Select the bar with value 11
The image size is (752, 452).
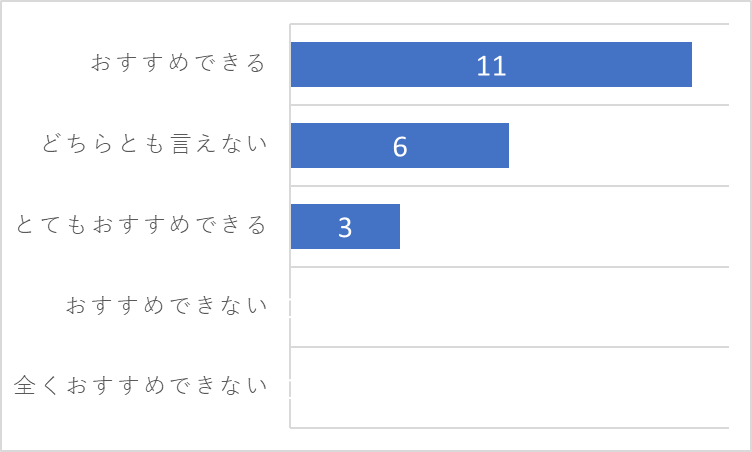point(491,64)
